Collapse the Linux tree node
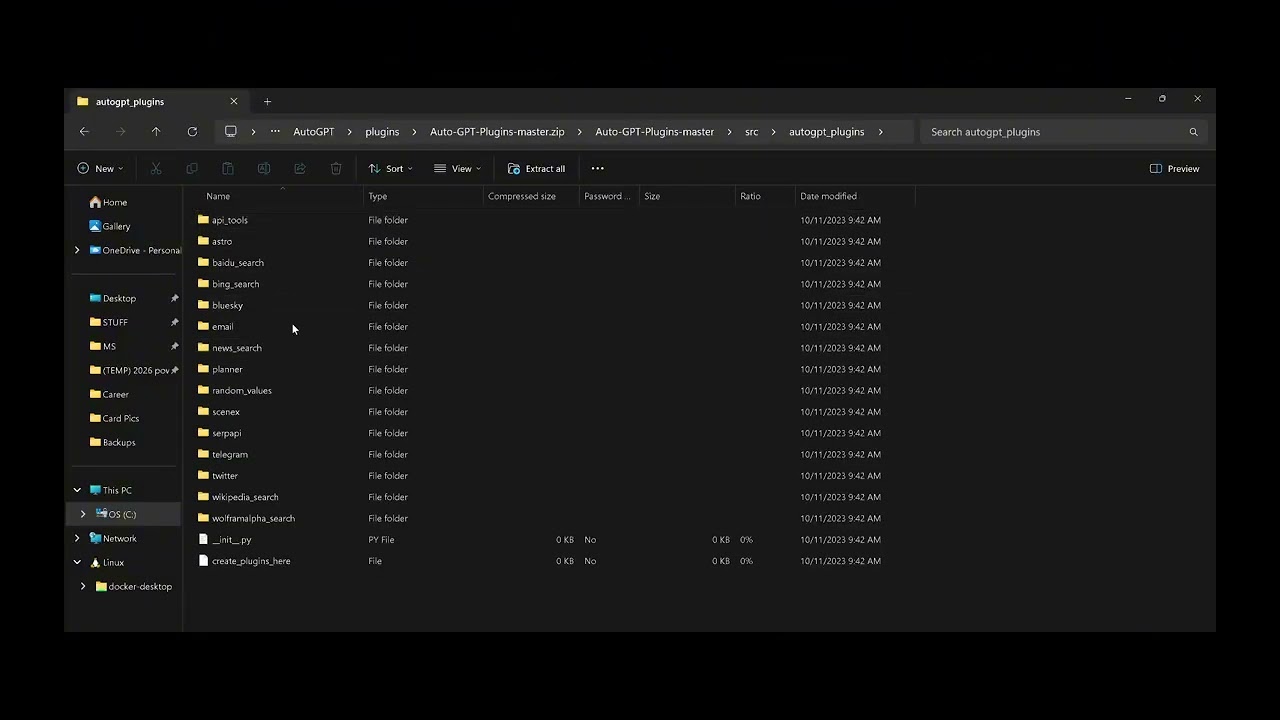Viewport: 1280px width, 720px height. 77,562
